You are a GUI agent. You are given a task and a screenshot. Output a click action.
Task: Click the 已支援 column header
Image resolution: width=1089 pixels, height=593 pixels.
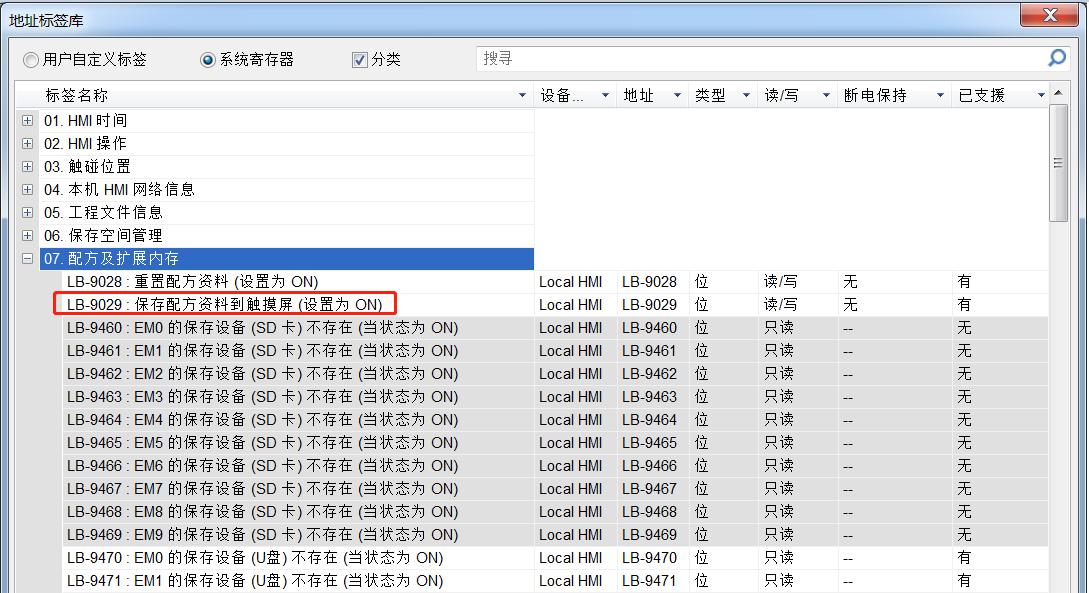(1000, 95)
